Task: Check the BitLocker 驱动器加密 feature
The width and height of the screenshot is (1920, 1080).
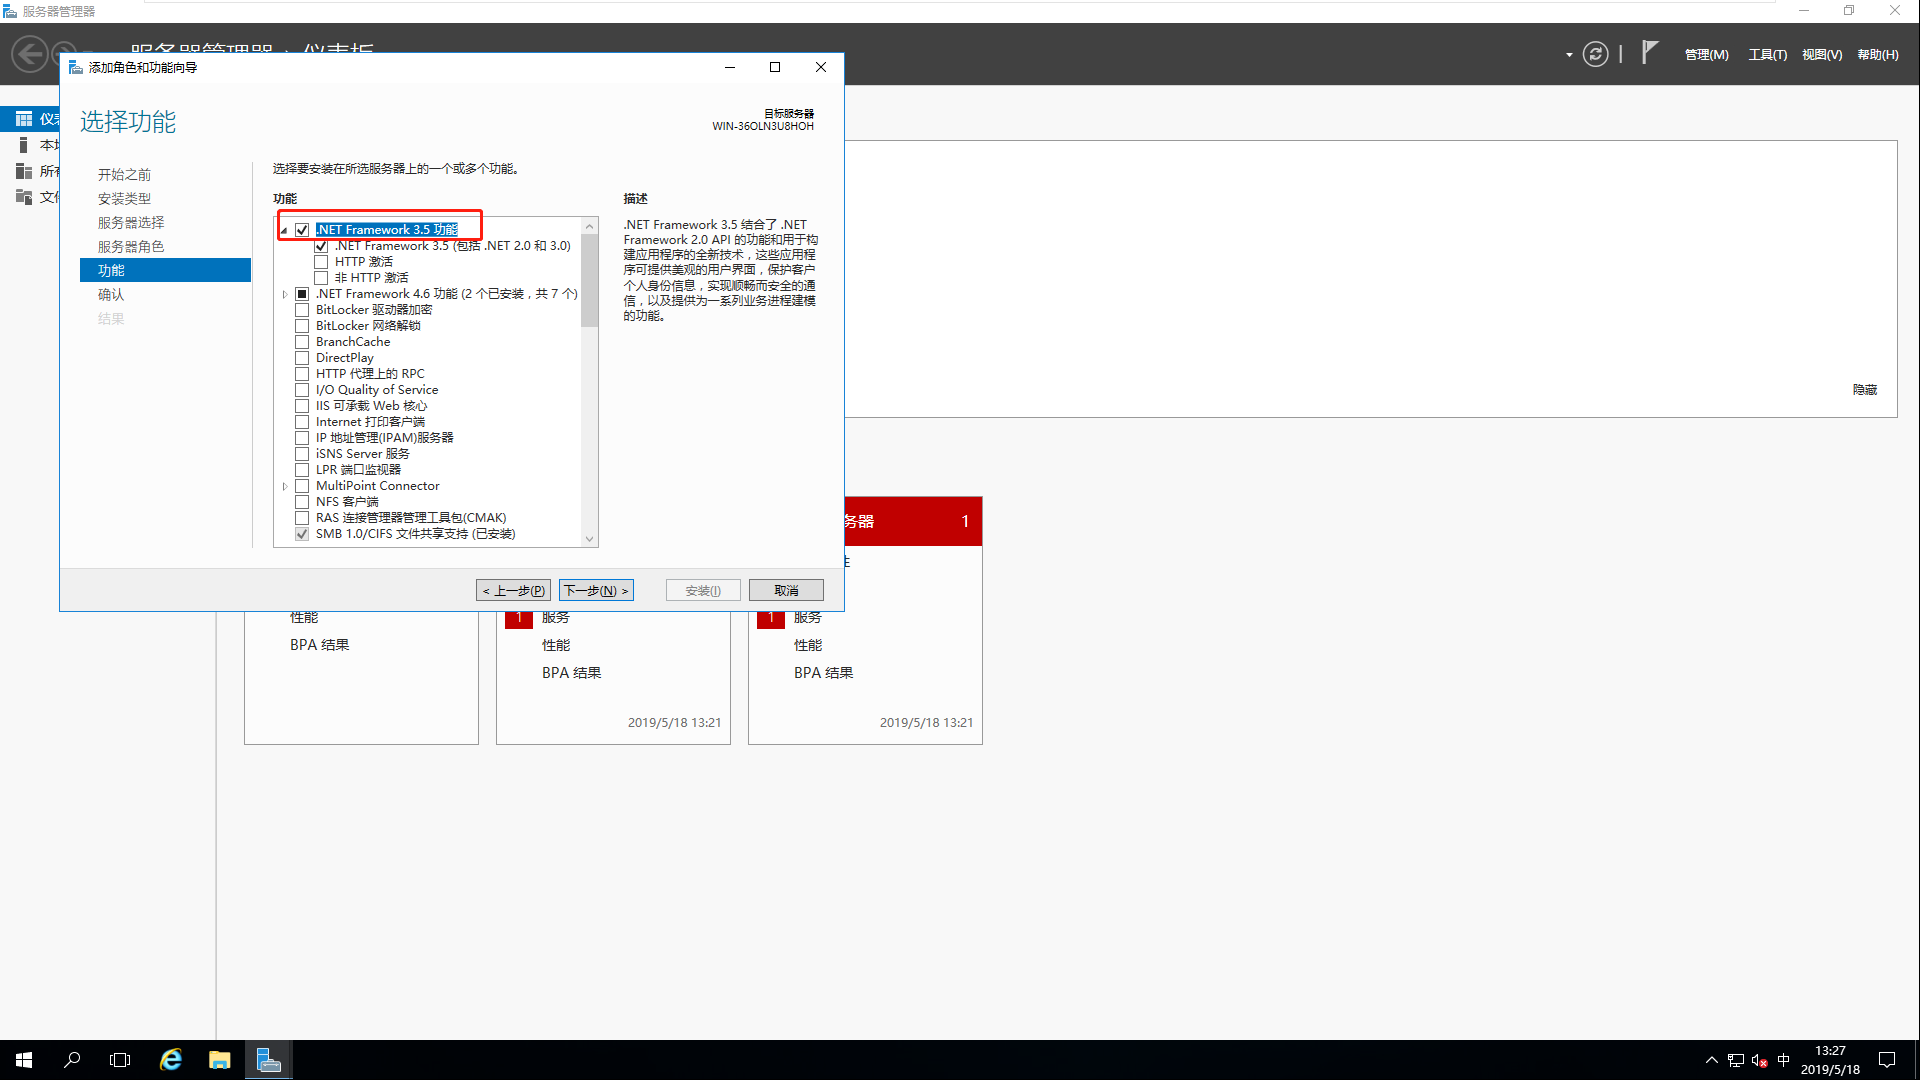Action: point(302,309)
